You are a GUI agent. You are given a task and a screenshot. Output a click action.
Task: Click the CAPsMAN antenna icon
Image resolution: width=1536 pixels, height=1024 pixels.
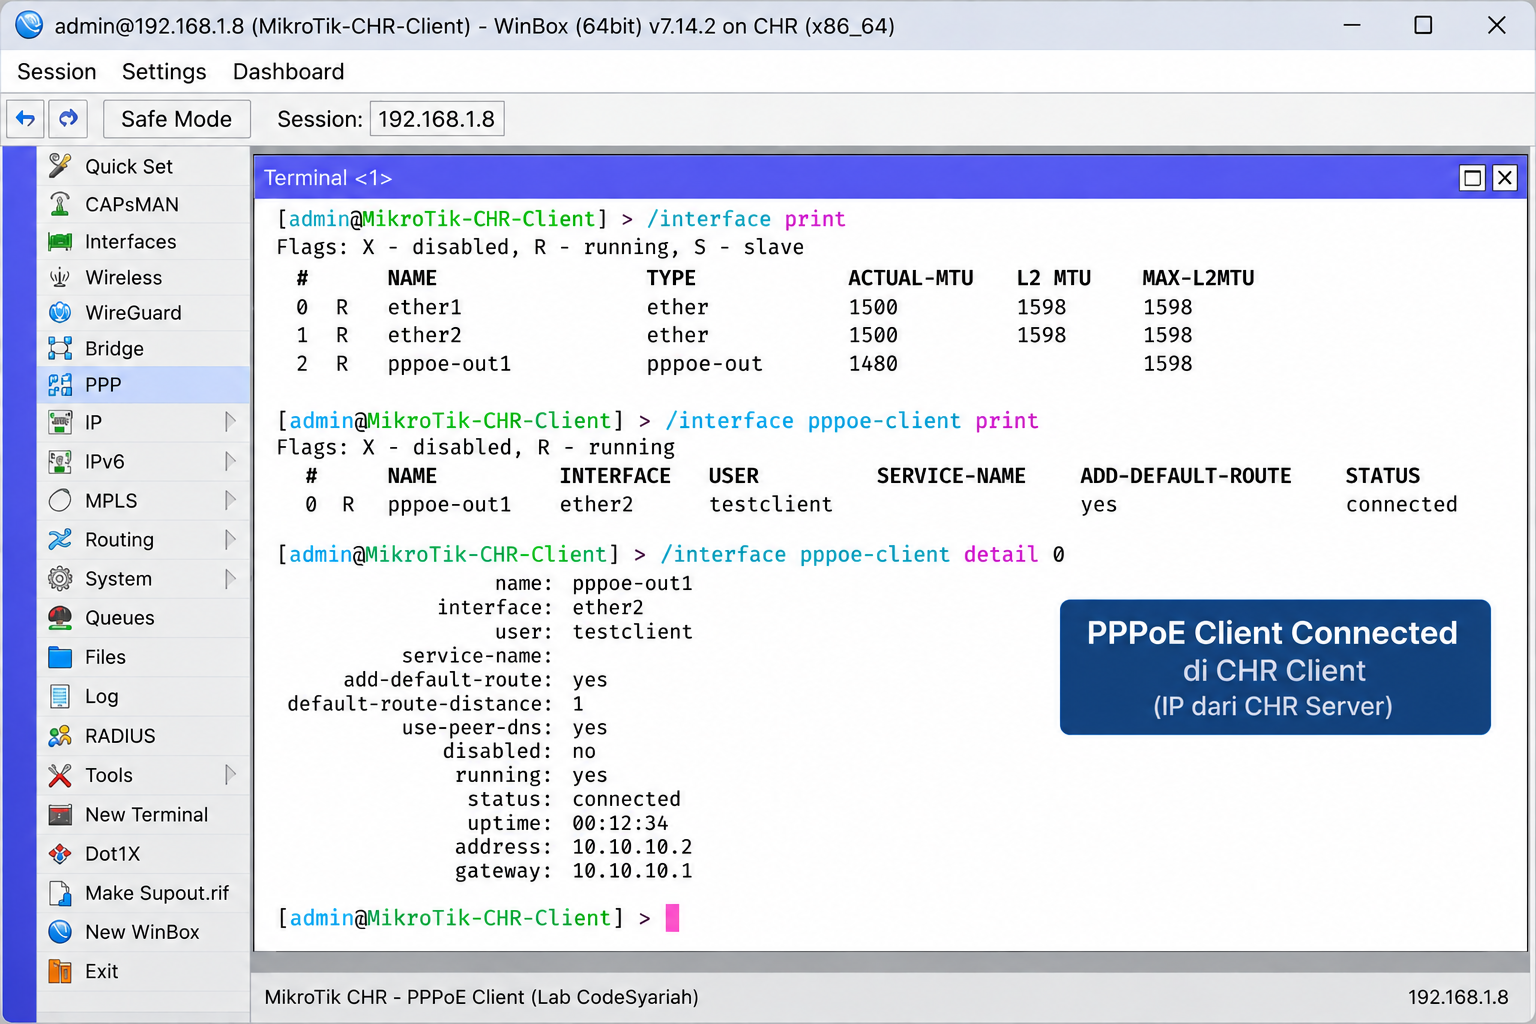(x=60, y=204)
